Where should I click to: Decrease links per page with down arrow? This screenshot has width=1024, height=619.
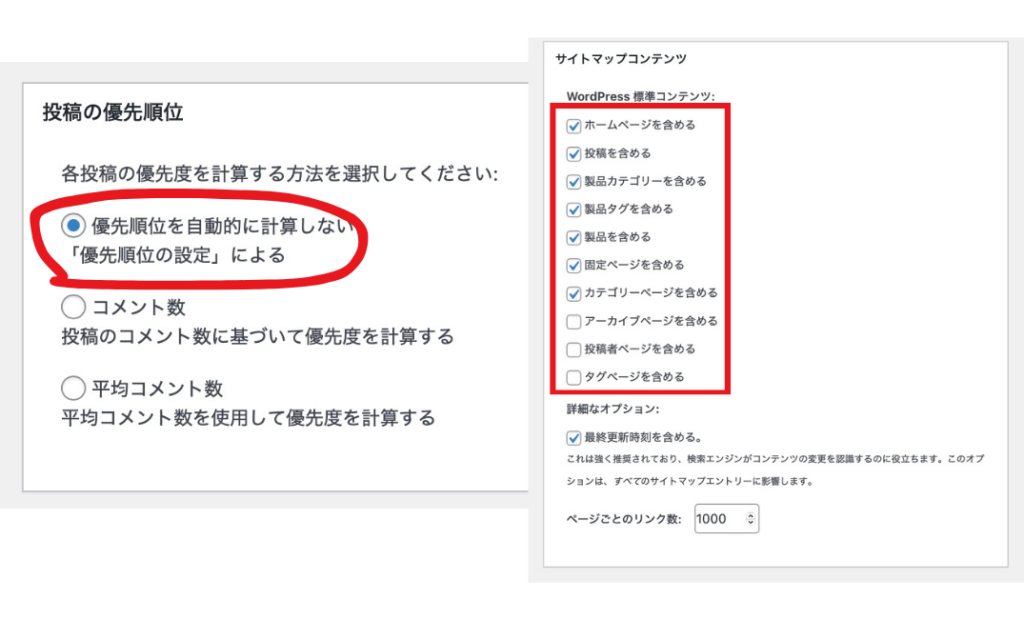click(751, 524)
